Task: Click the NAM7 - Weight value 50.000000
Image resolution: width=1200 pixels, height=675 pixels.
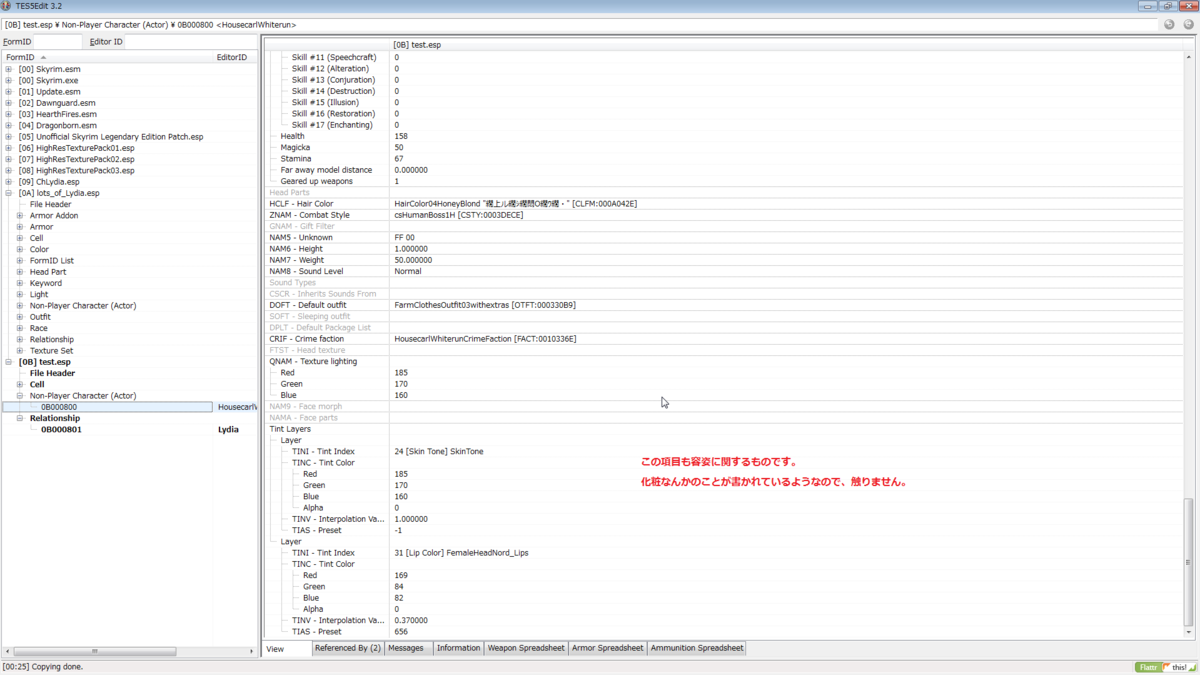Action: (413, 260)
